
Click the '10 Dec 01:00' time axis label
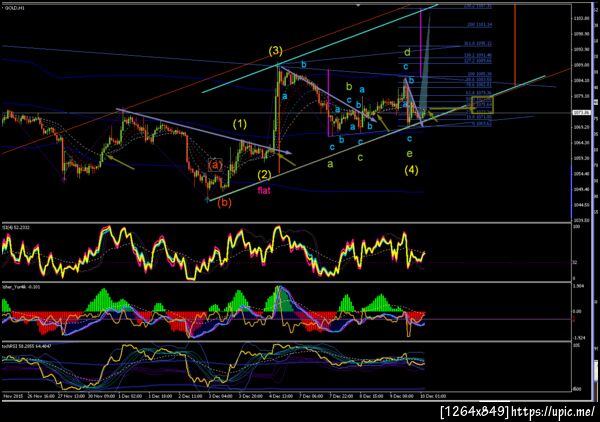(433, 396)
